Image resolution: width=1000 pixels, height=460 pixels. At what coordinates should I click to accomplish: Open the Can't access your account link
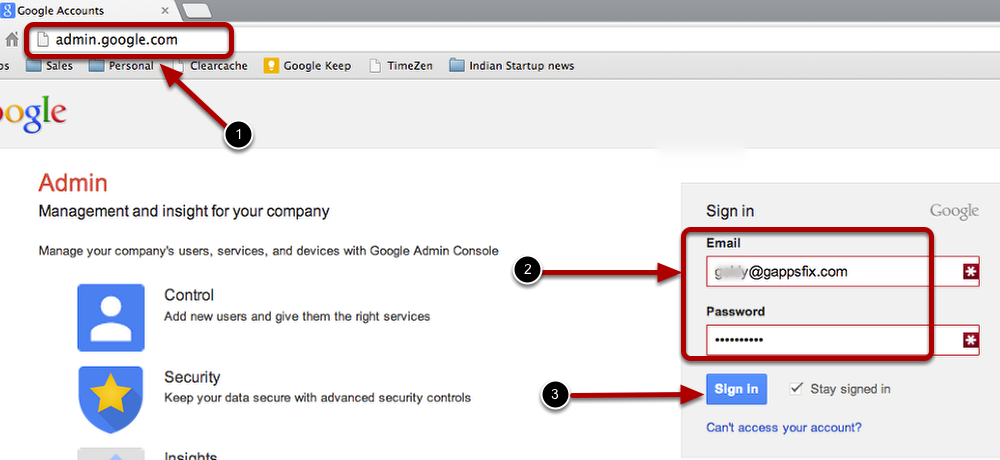(x=784, y=427)
